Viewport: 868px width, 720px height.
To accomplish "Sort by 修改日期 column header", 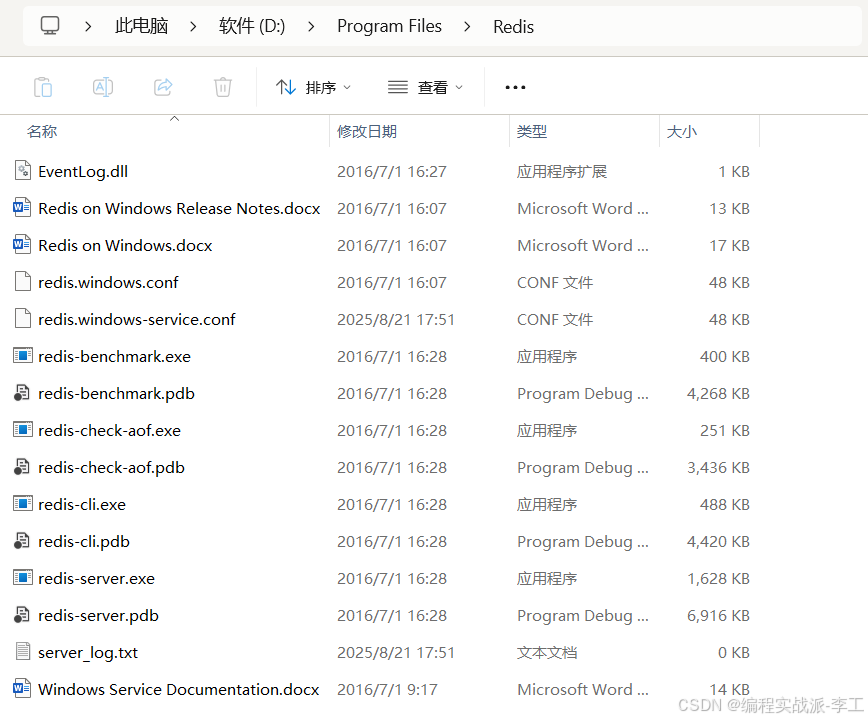I will point(366,132).
